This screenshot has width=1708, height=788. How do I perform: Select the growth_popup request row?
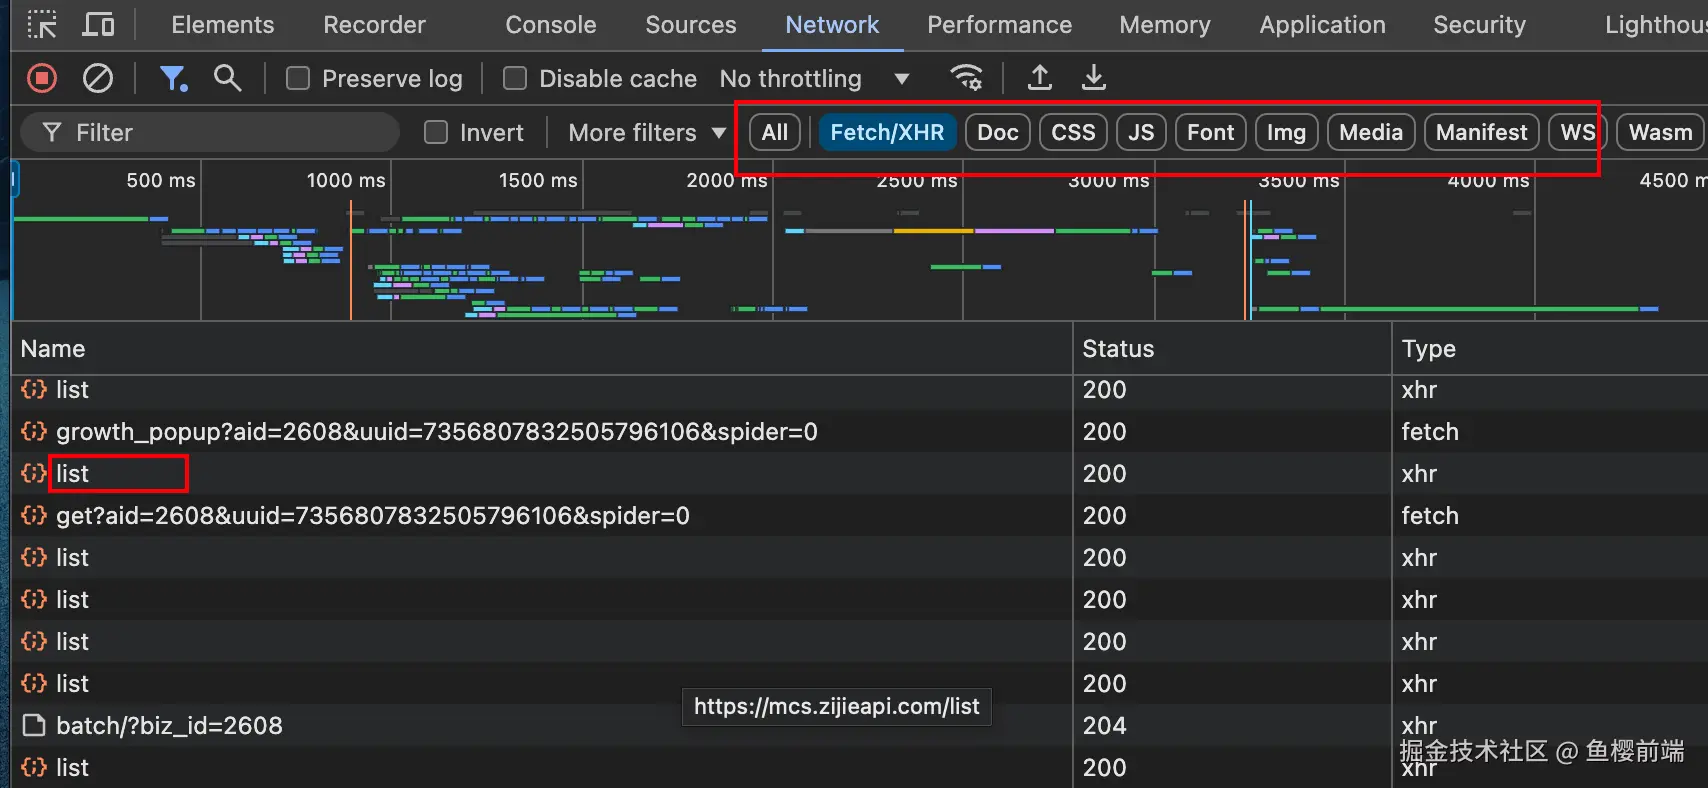click(436, 432)
